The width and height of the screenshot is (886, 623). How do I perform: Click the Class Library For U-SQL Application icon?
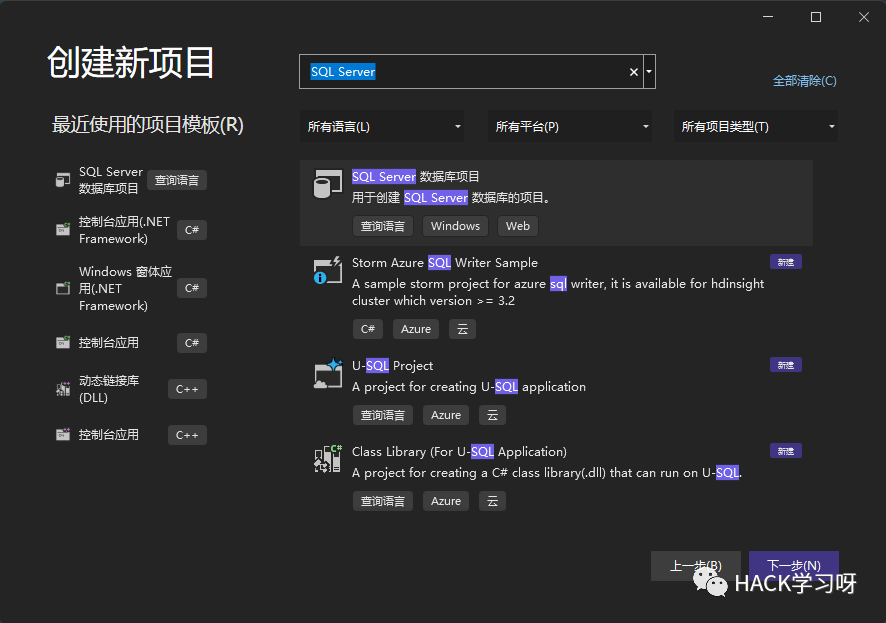click(328, 459)
